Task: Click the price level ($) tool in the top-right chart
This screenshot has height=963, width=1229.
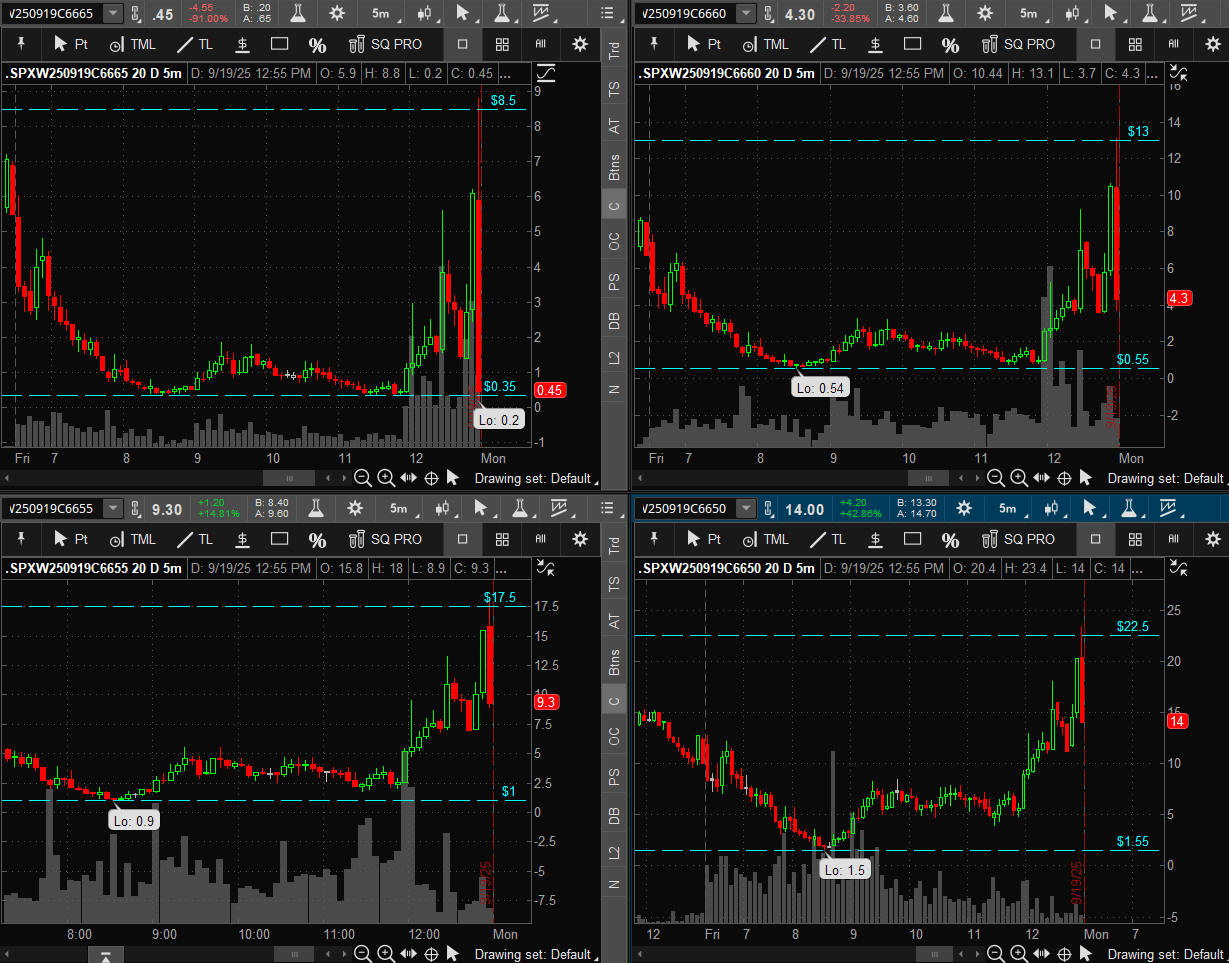Action: click(875, 44)
